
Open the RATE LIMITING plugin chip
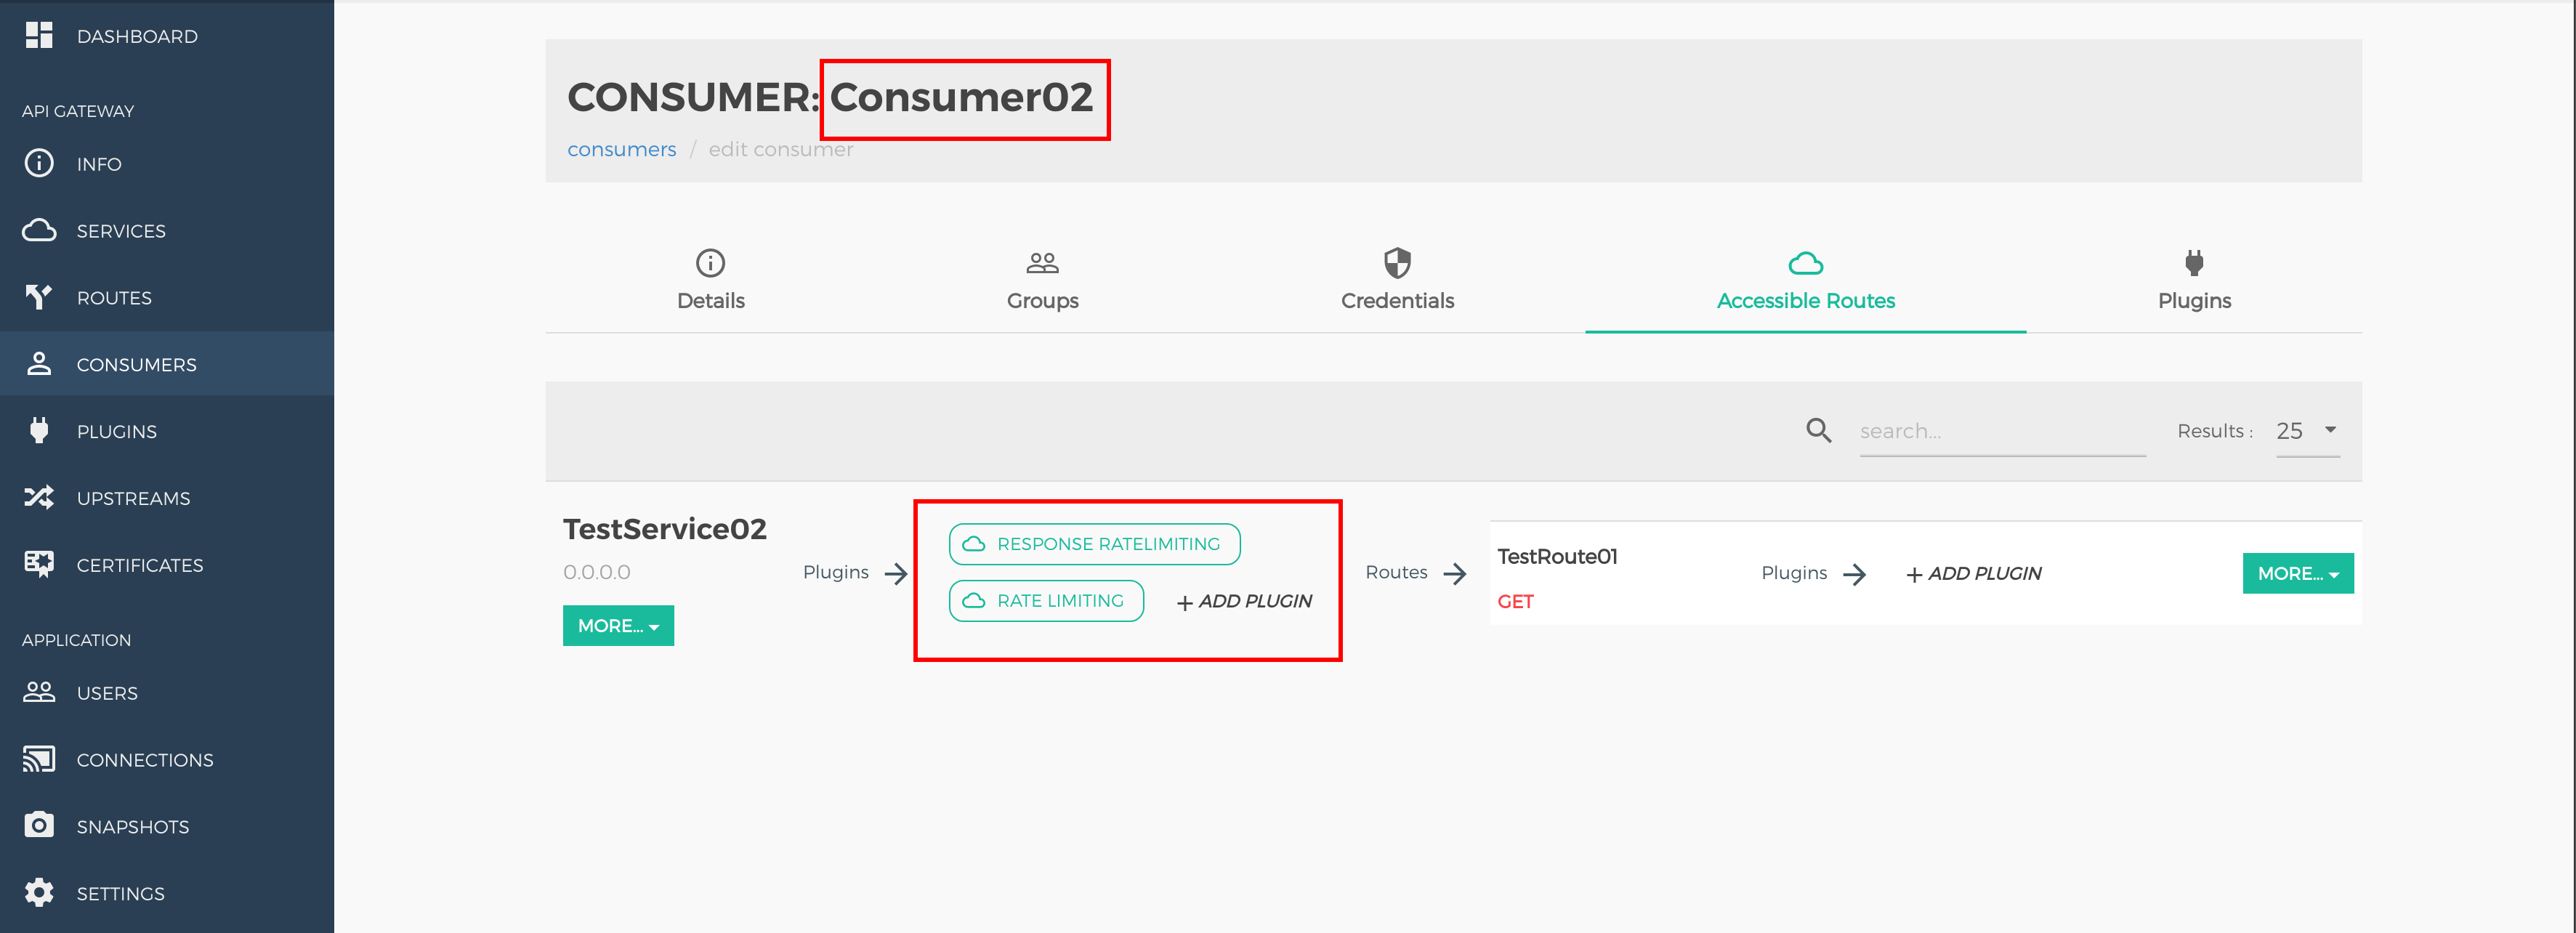tap(1046, 601)
